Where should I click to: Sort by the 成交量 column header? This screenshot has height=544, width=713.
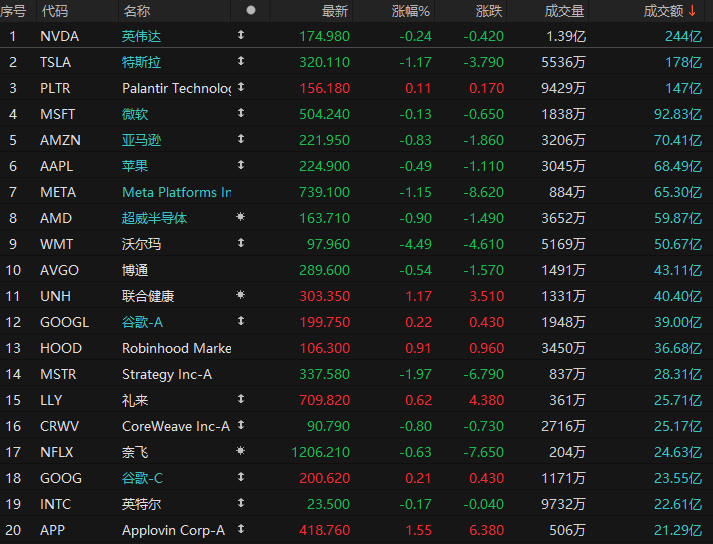[564, 11]
